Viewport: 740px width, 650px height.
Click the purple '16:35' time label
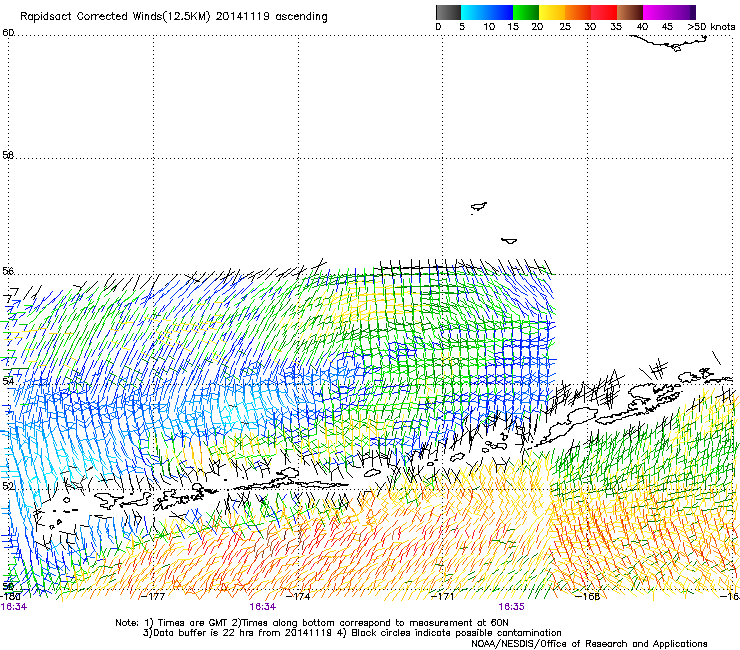click(x=512, y=607)
